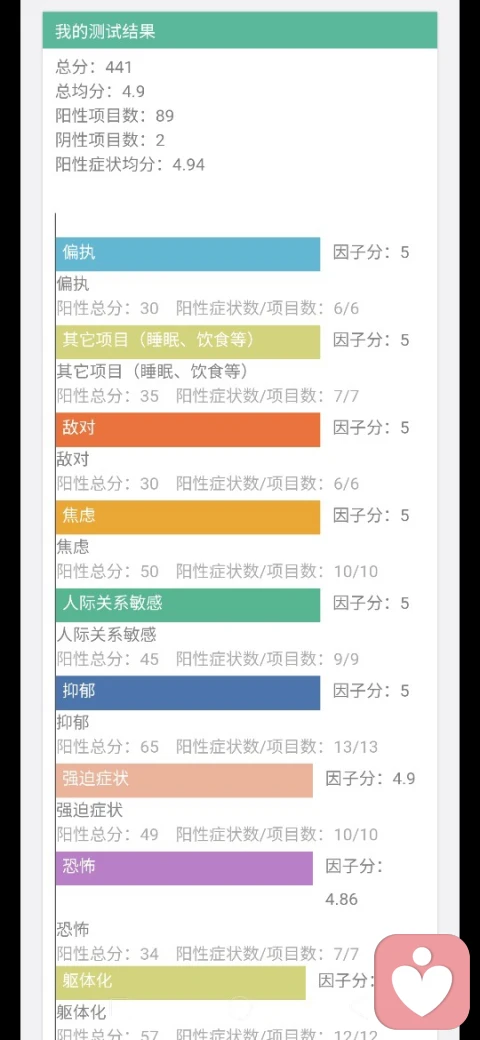Screen dimensions: 480x1040
Task: Click the orange 敌对 factor bar
Action: click(188, 429)
